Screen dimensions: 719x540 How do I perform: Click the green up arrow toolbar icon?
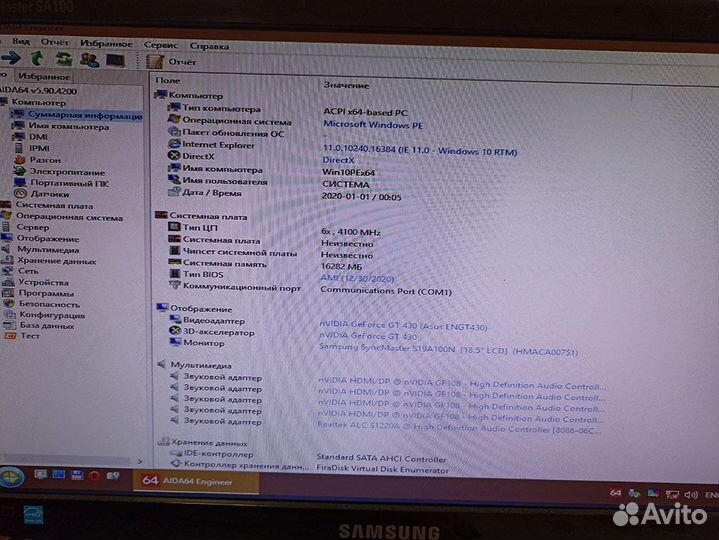[37, 58]
